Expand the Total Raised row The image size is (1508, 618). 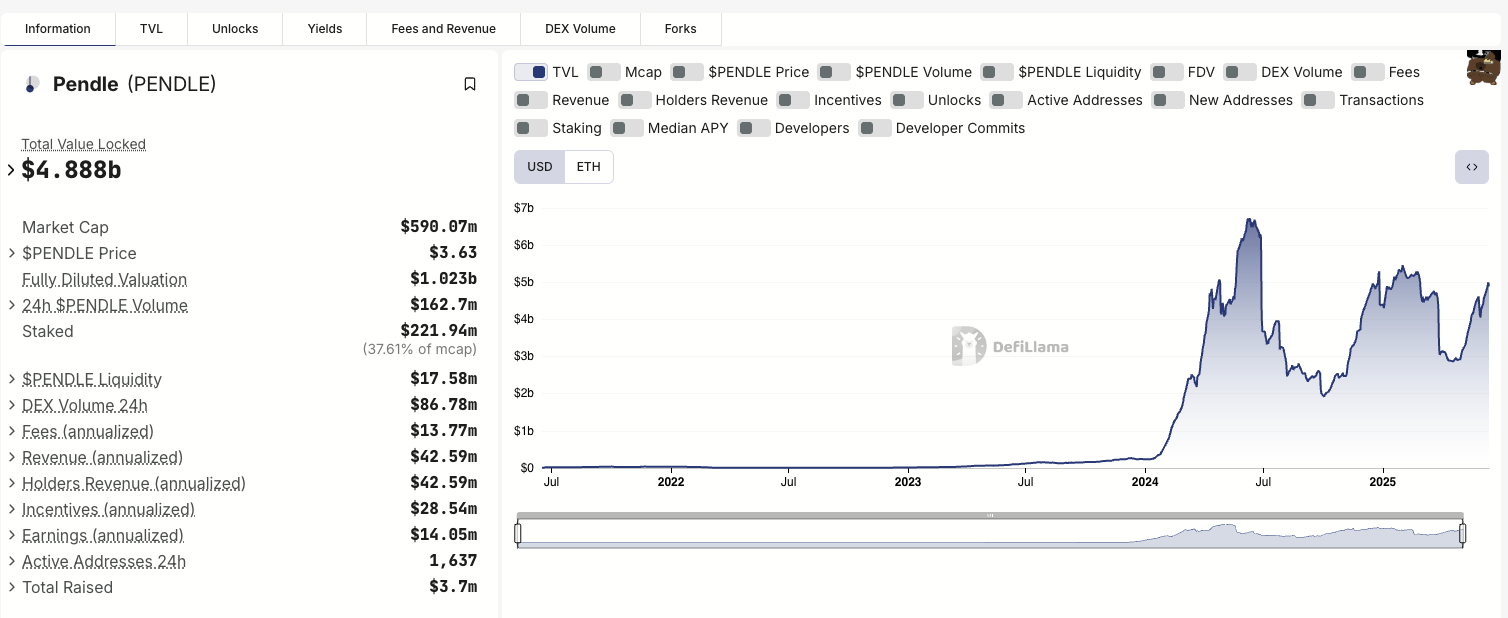(x=11, y=587)
